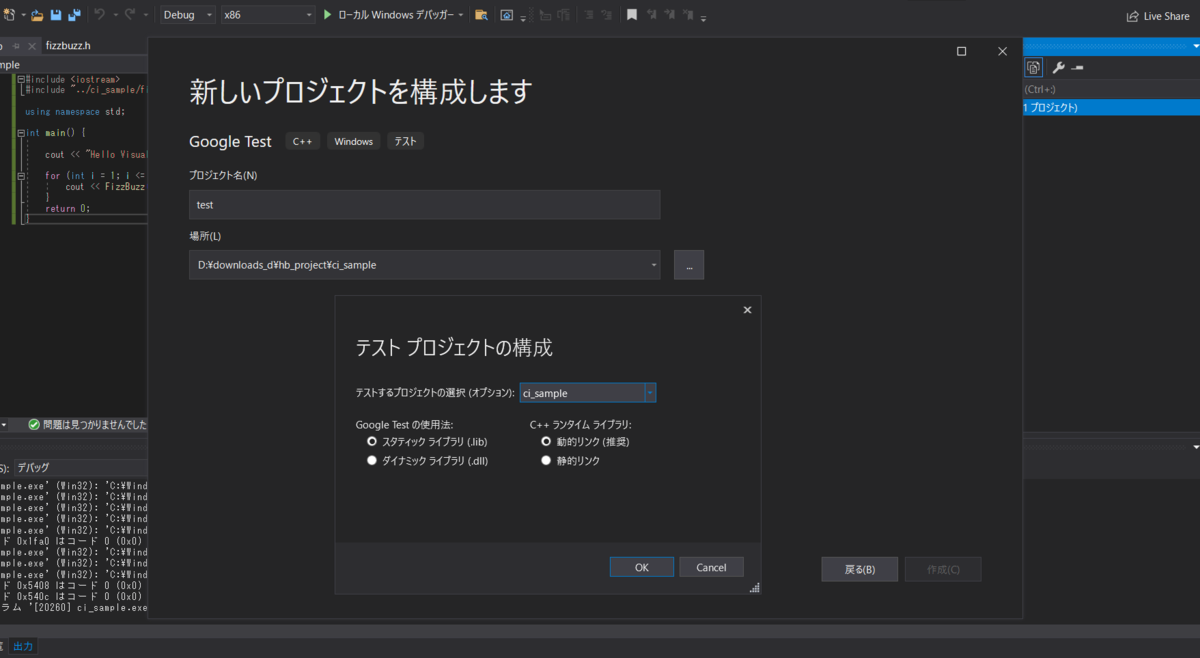The height and width of the screenshot is (658, 1200).
Task: Open the x86 platform dropdown
Action: [x=267, y=15]
